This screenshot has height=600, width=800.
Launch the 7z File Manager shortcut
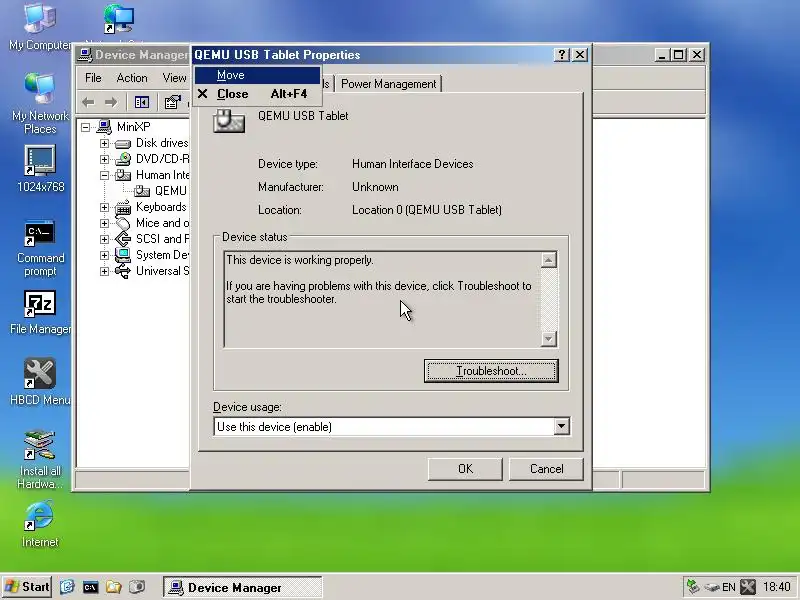click(40, 312)
